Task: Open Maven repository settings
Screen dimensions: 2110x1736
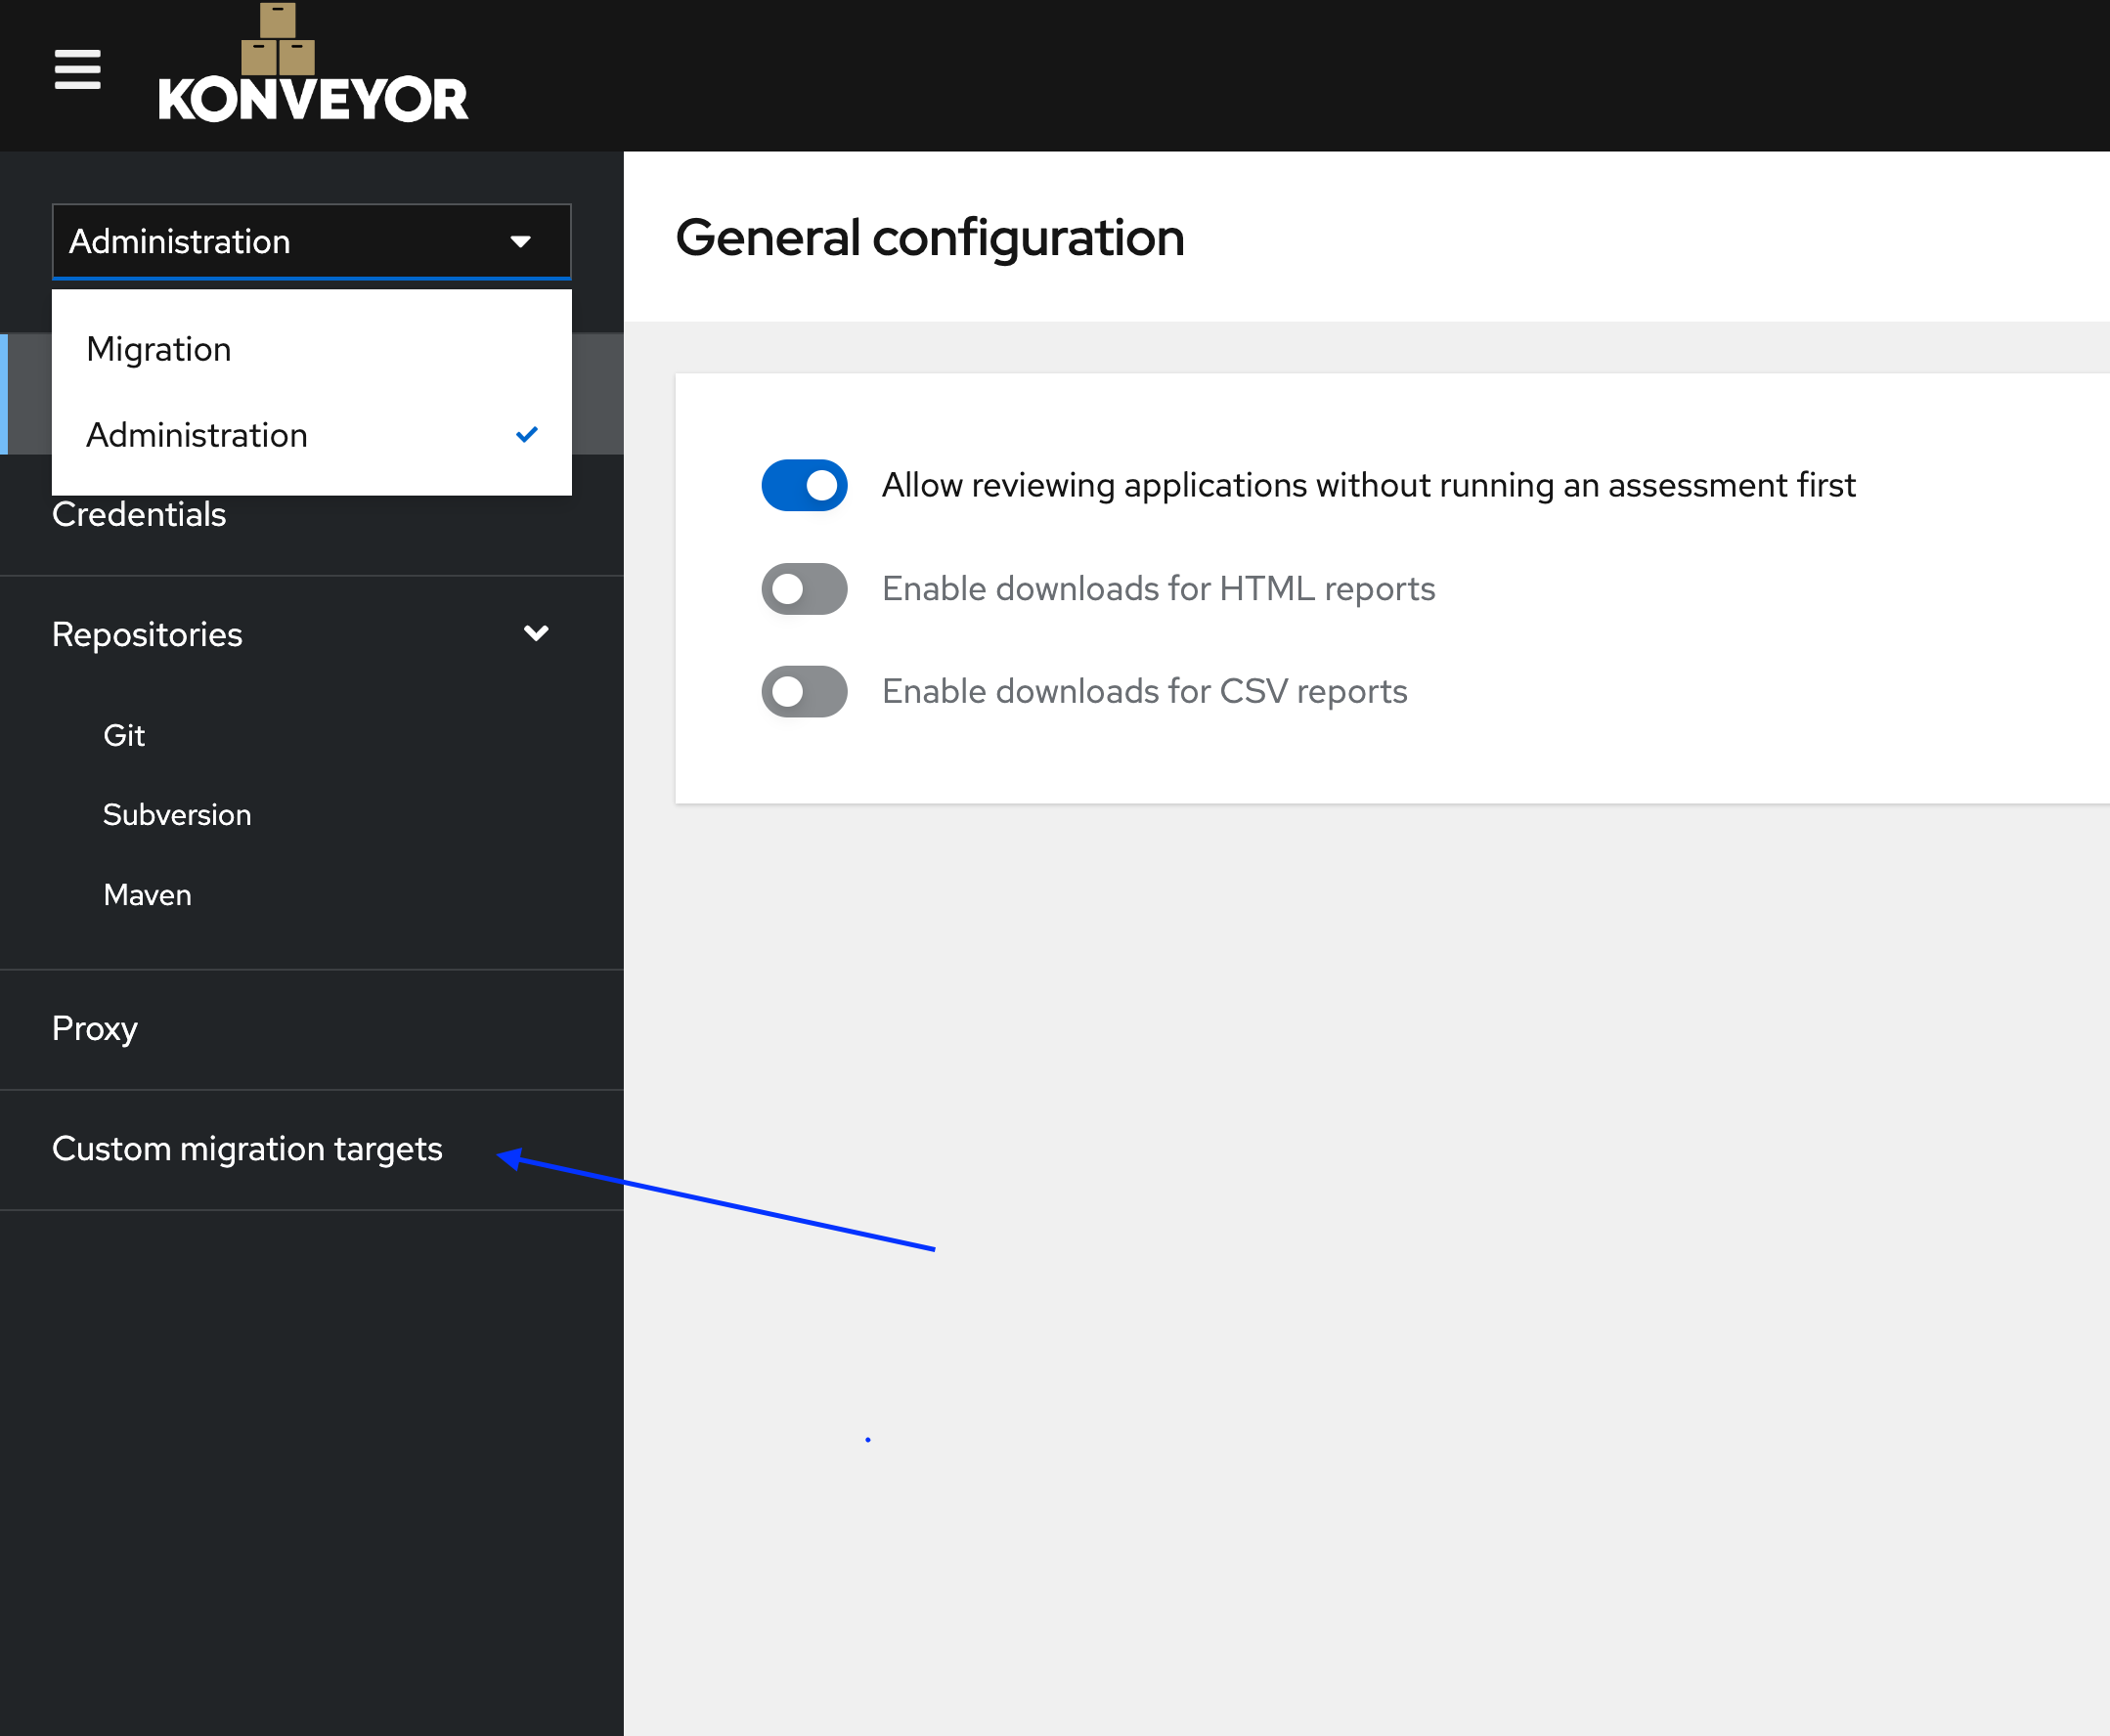Action: [x=147, y=895]
